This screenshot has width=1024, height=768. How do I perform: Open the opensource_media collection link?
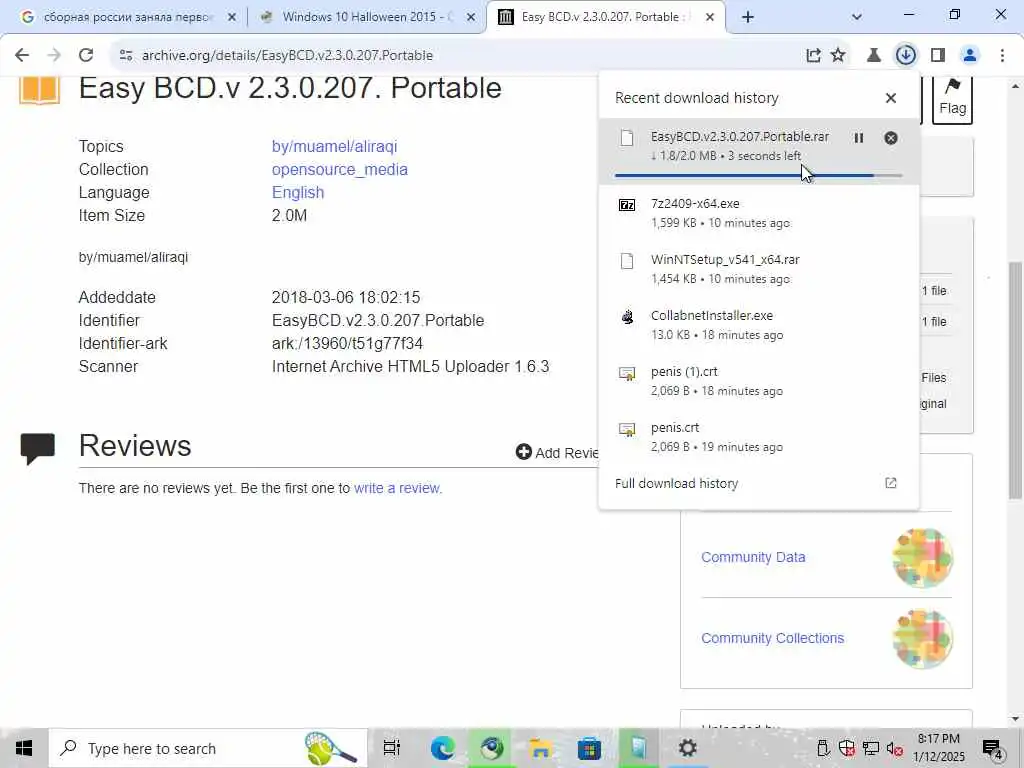(340, 169)
